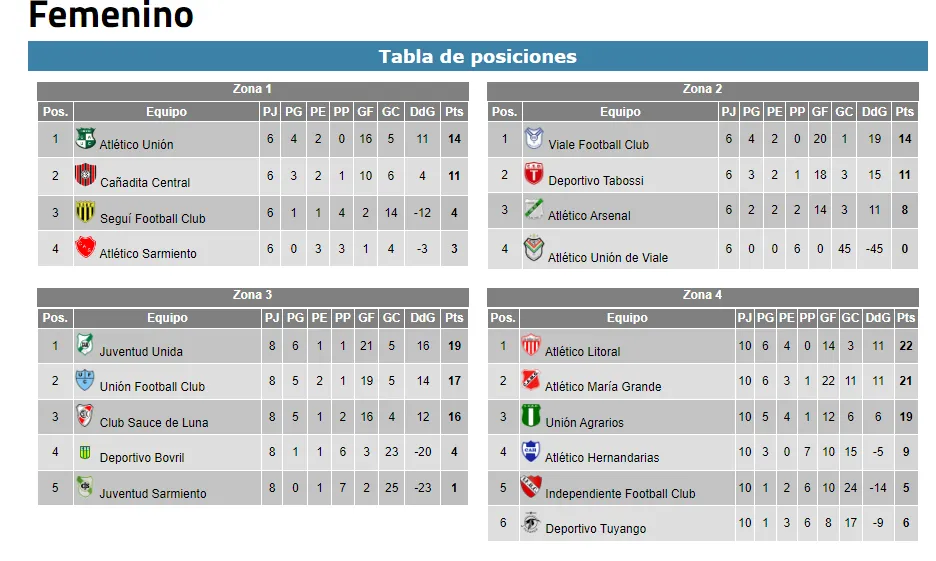Click the Independiente Football Club crest
The image size is (936, 561).
(531, 488)
